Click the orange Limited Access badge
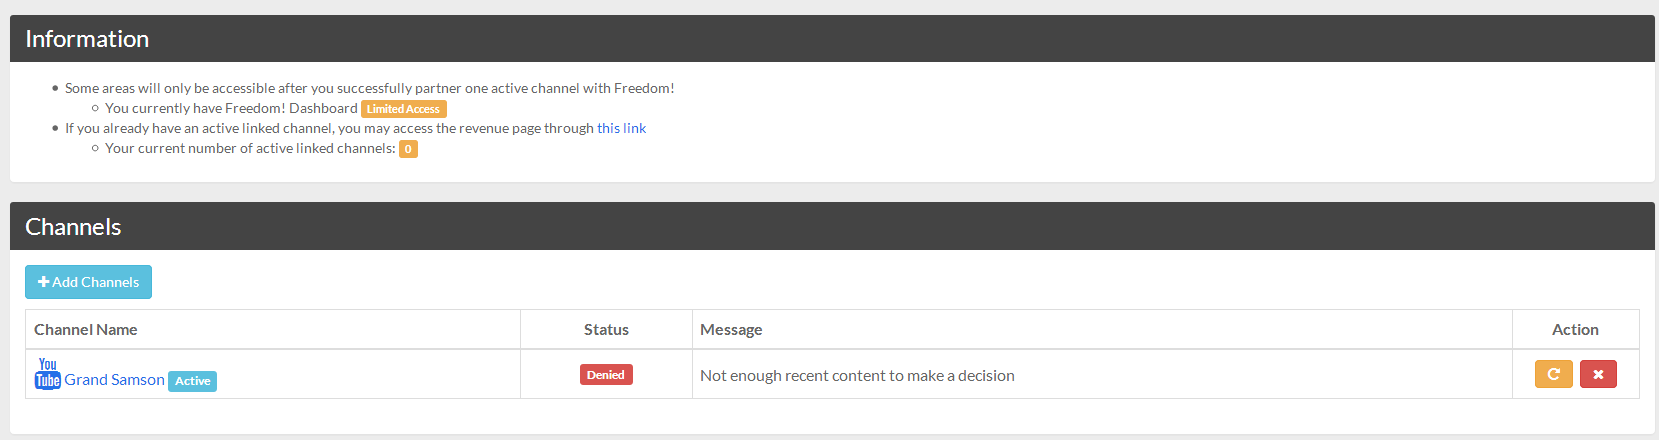This screenshot has width=1659, height=440. coord(403,109)
